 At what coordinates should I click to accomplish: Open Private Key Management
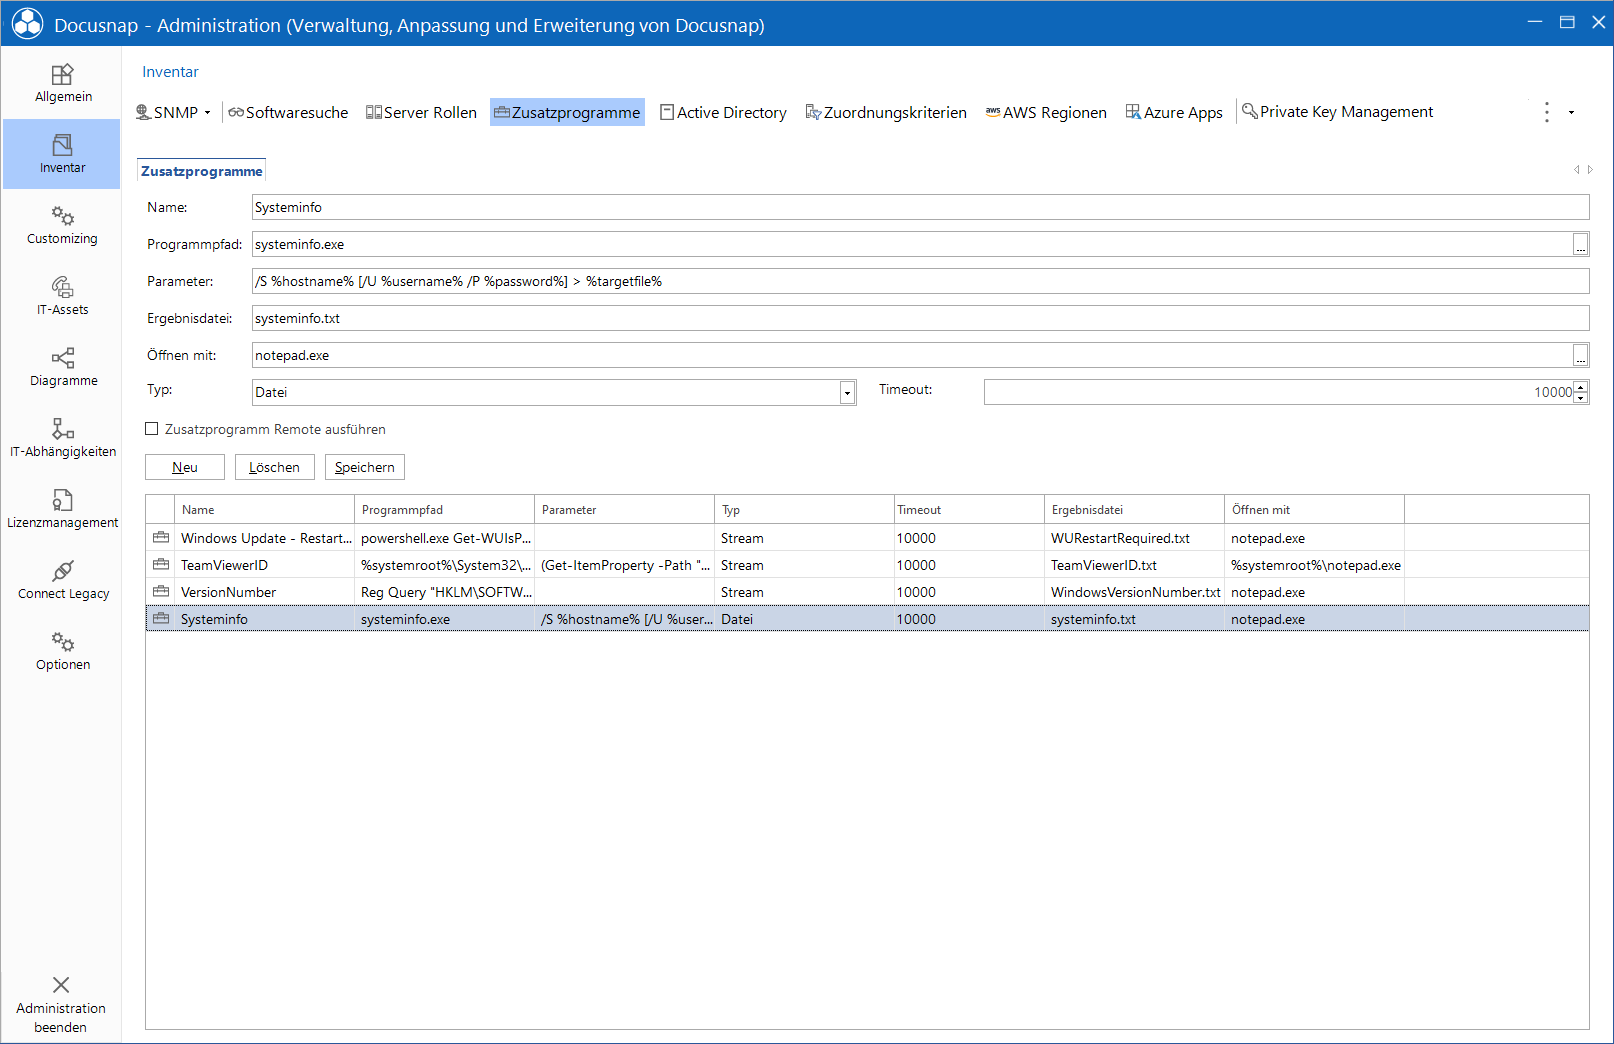pos(1338,111)
